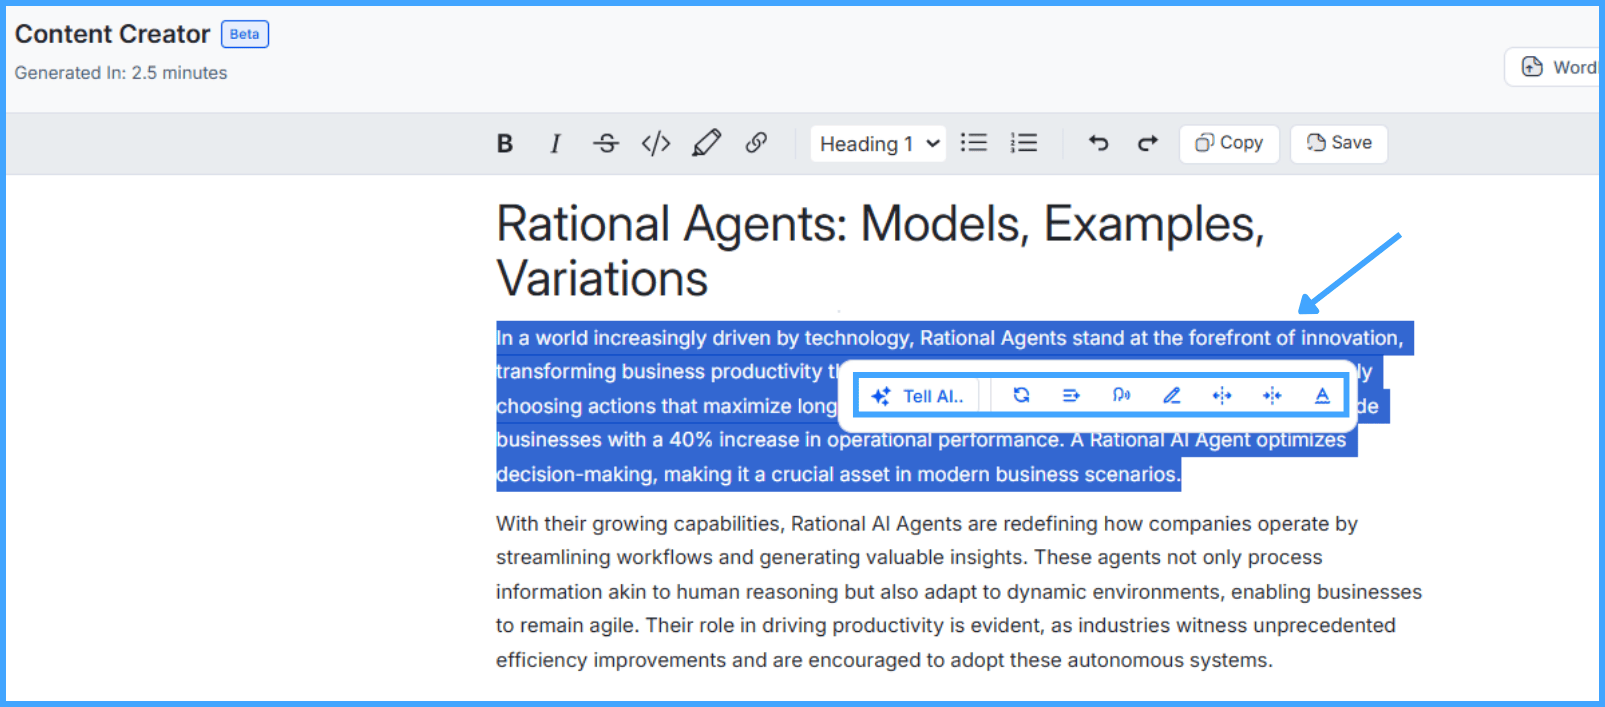Click the 'Content Creator' title

pos(112,34)
